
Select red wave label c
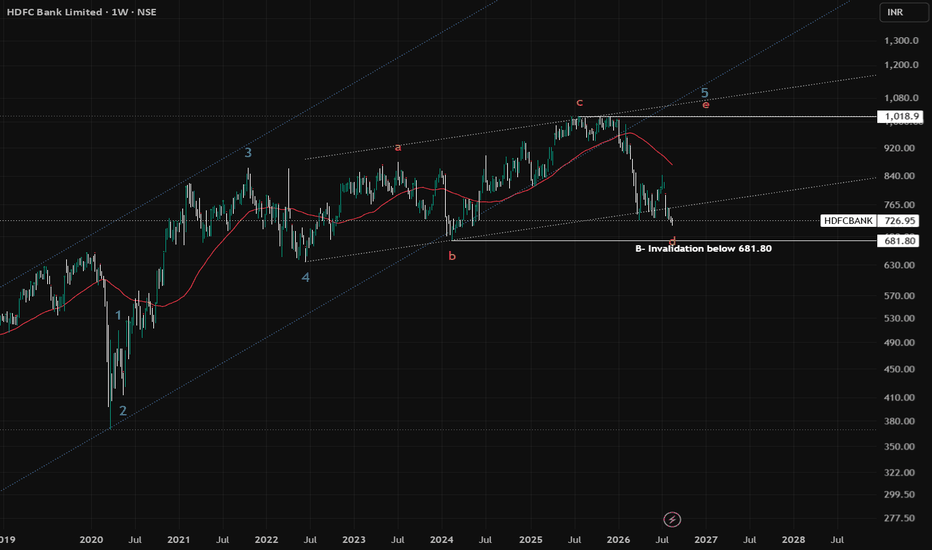580,102
